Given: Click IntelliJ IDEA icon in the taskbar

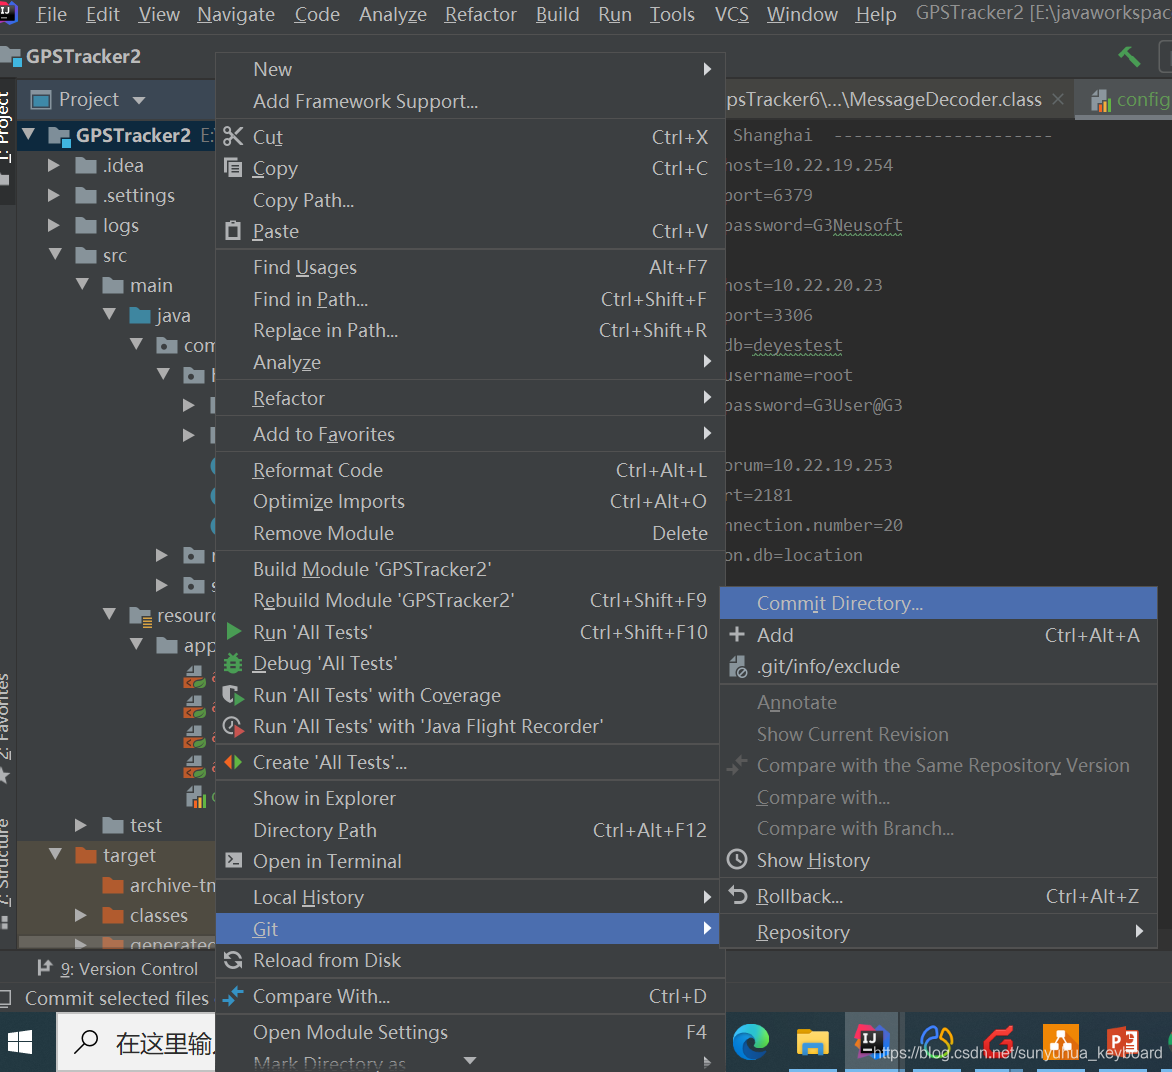Looking at the screenshot, I should coord(870,1041).
